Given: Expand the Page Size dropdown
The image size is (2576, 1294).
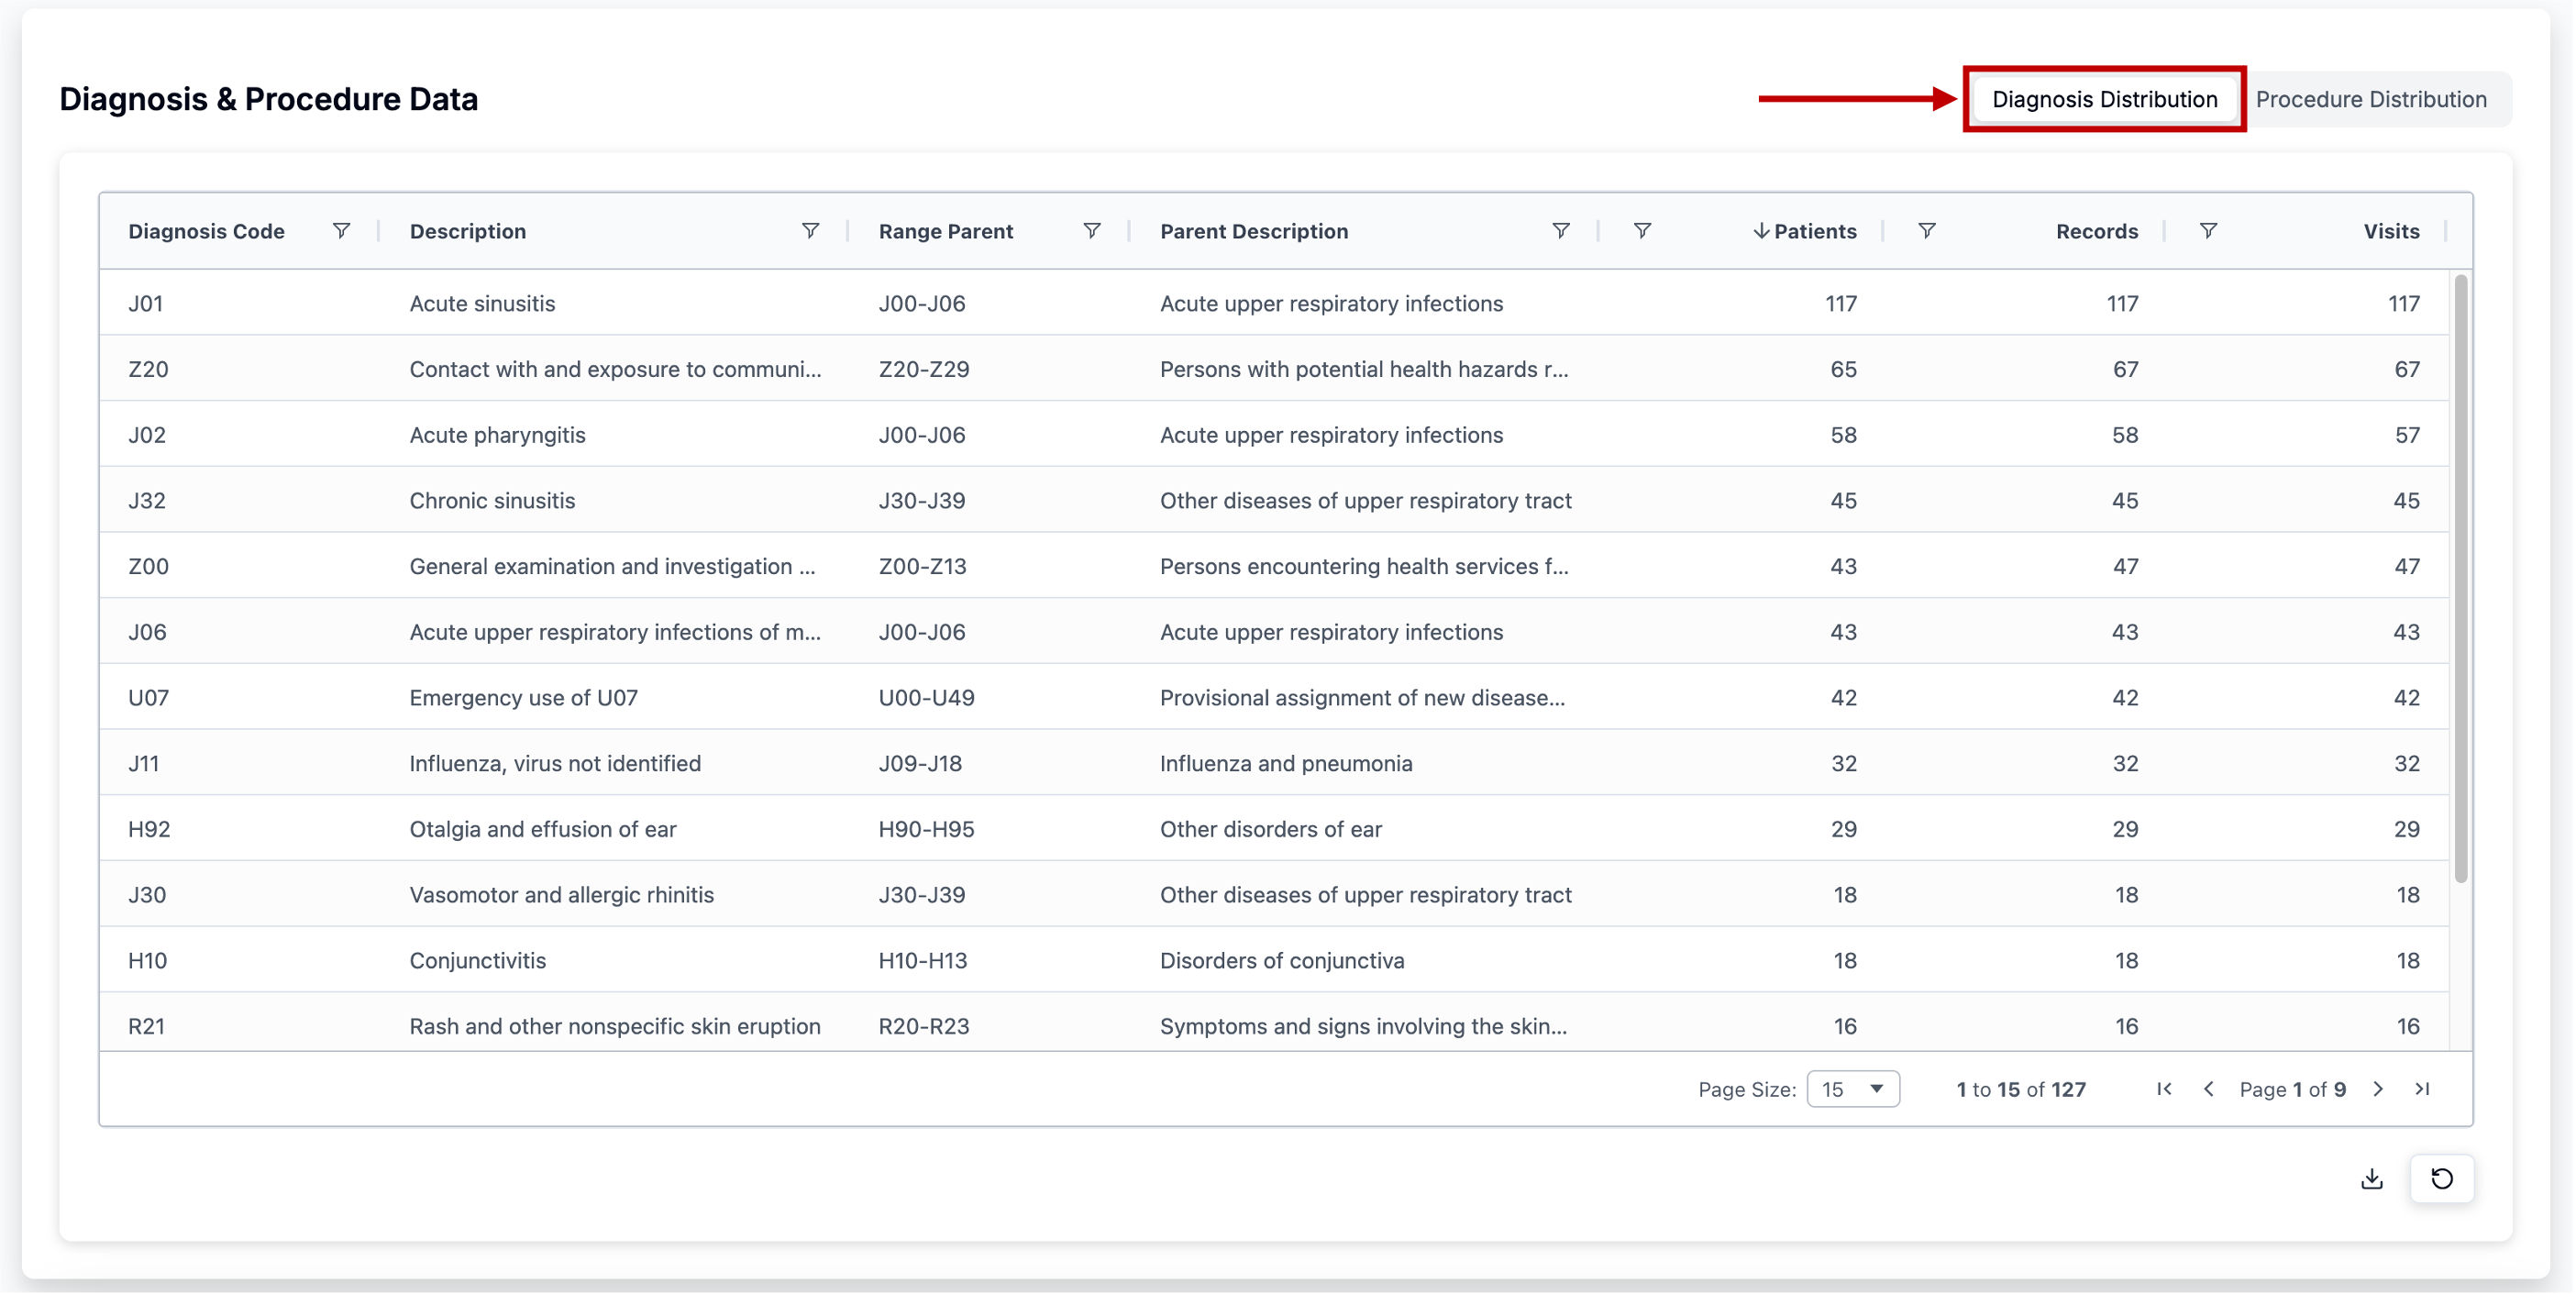Looking at the screenshot, I should [1853, 1089].
